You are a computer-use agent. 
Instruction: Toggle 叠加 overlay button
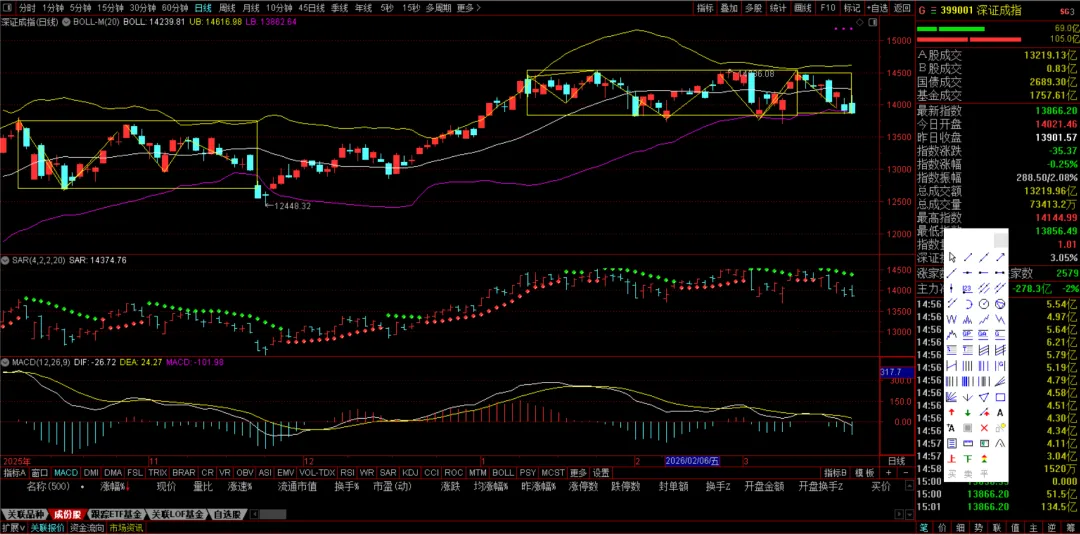[729, 8]
